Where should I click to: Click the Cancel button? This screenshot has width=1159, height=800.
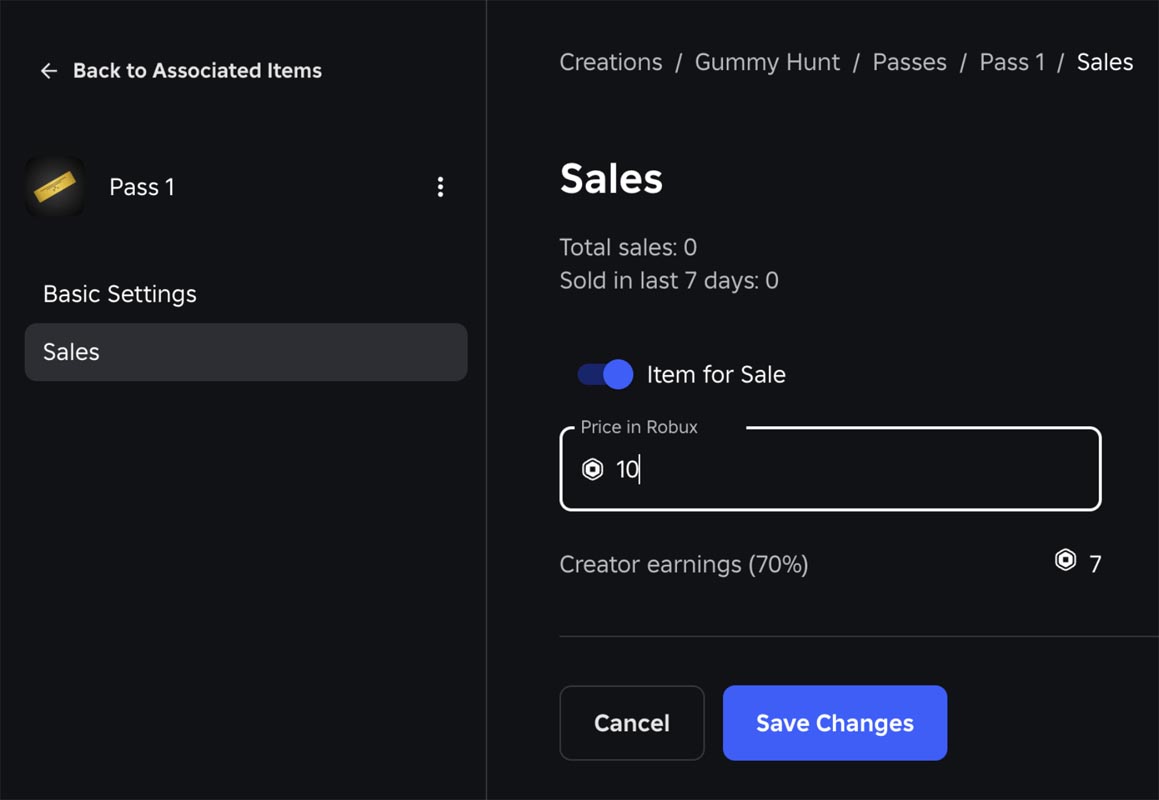[632, 722]
